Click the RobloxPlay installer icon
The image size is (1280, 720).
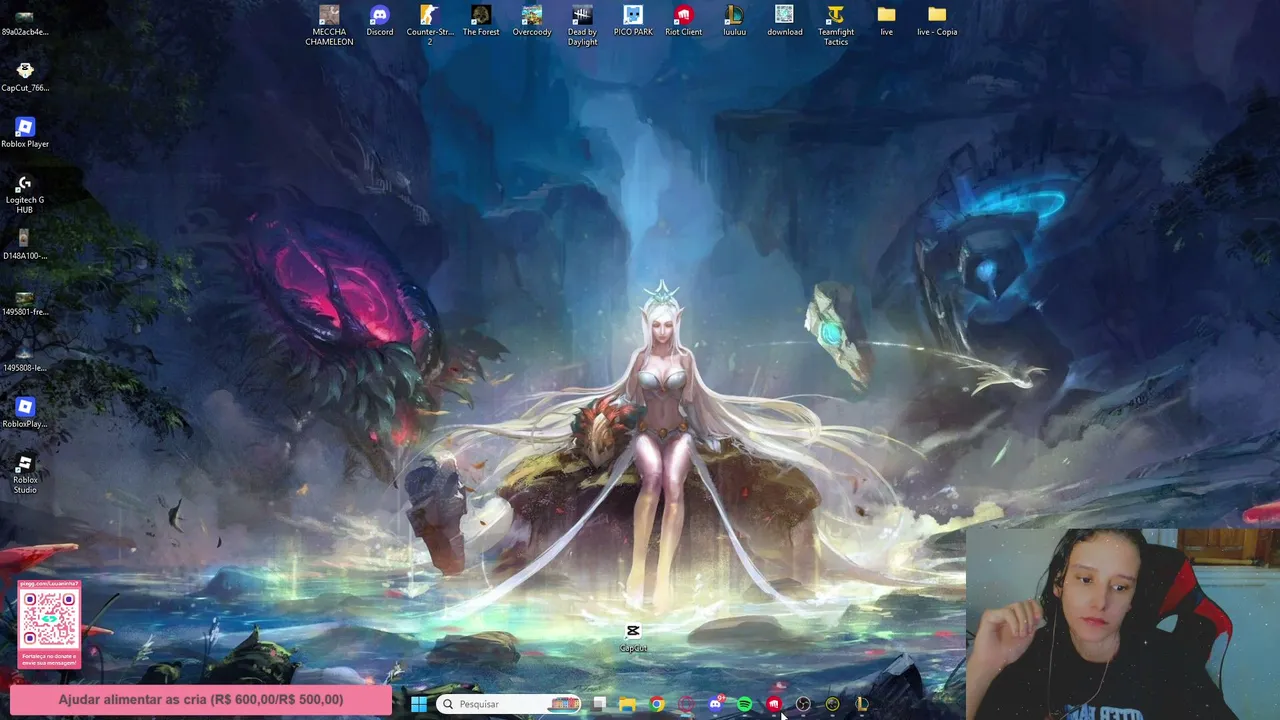tap(25, 413)
